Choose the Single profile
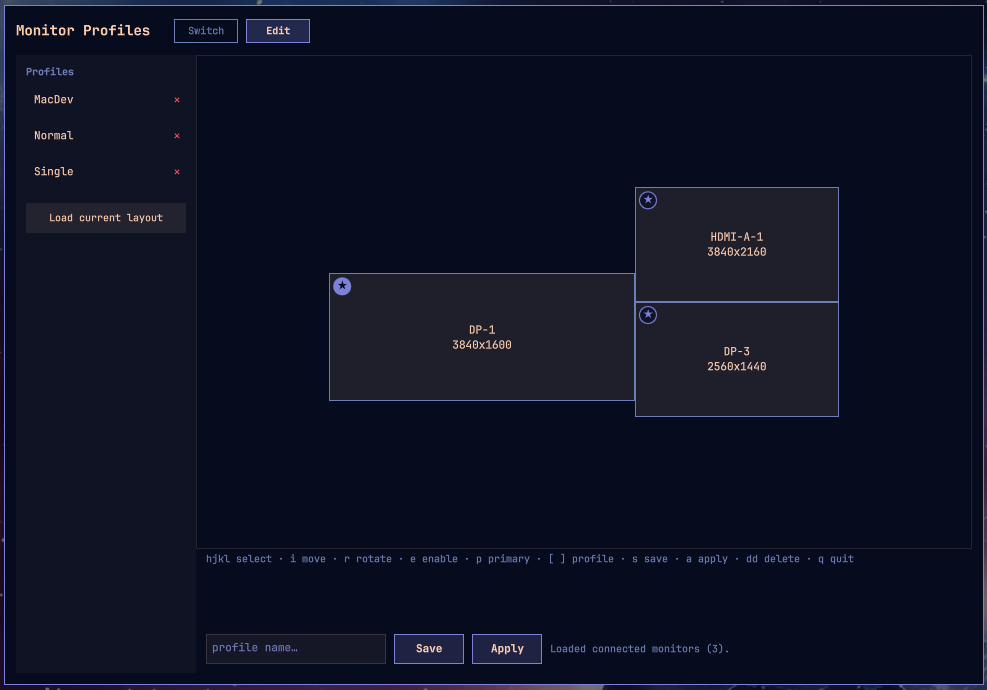Screen dimensions: 987x690 [x=106, y=171]
